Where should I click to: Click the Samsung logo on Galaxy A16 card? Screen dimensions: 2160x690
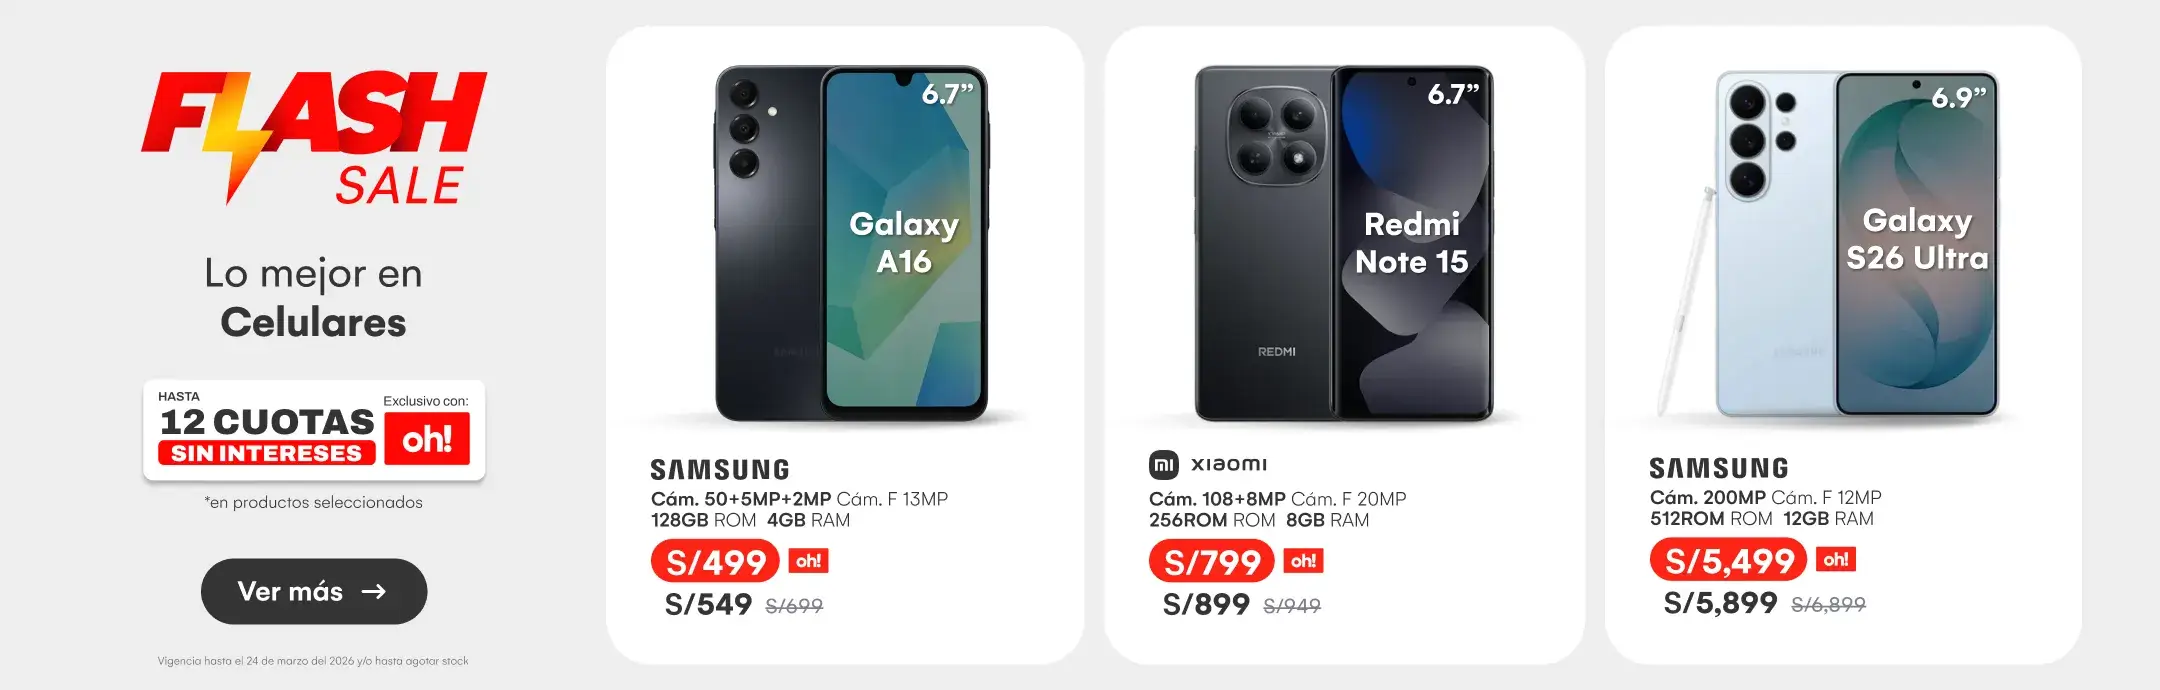pyautogui.click(x=720, y=470)
